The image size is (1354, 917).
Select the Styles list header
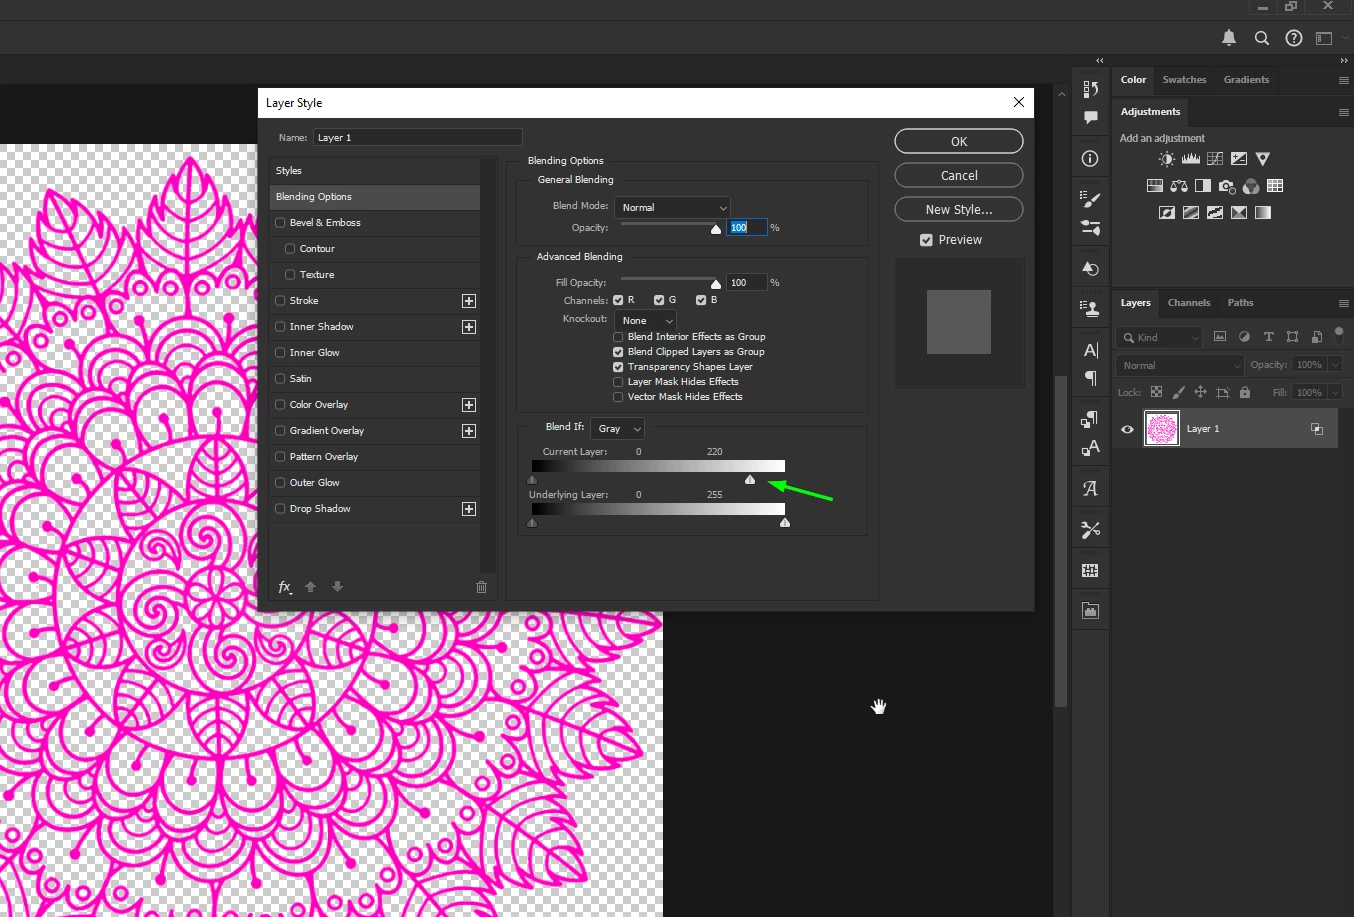375,171
